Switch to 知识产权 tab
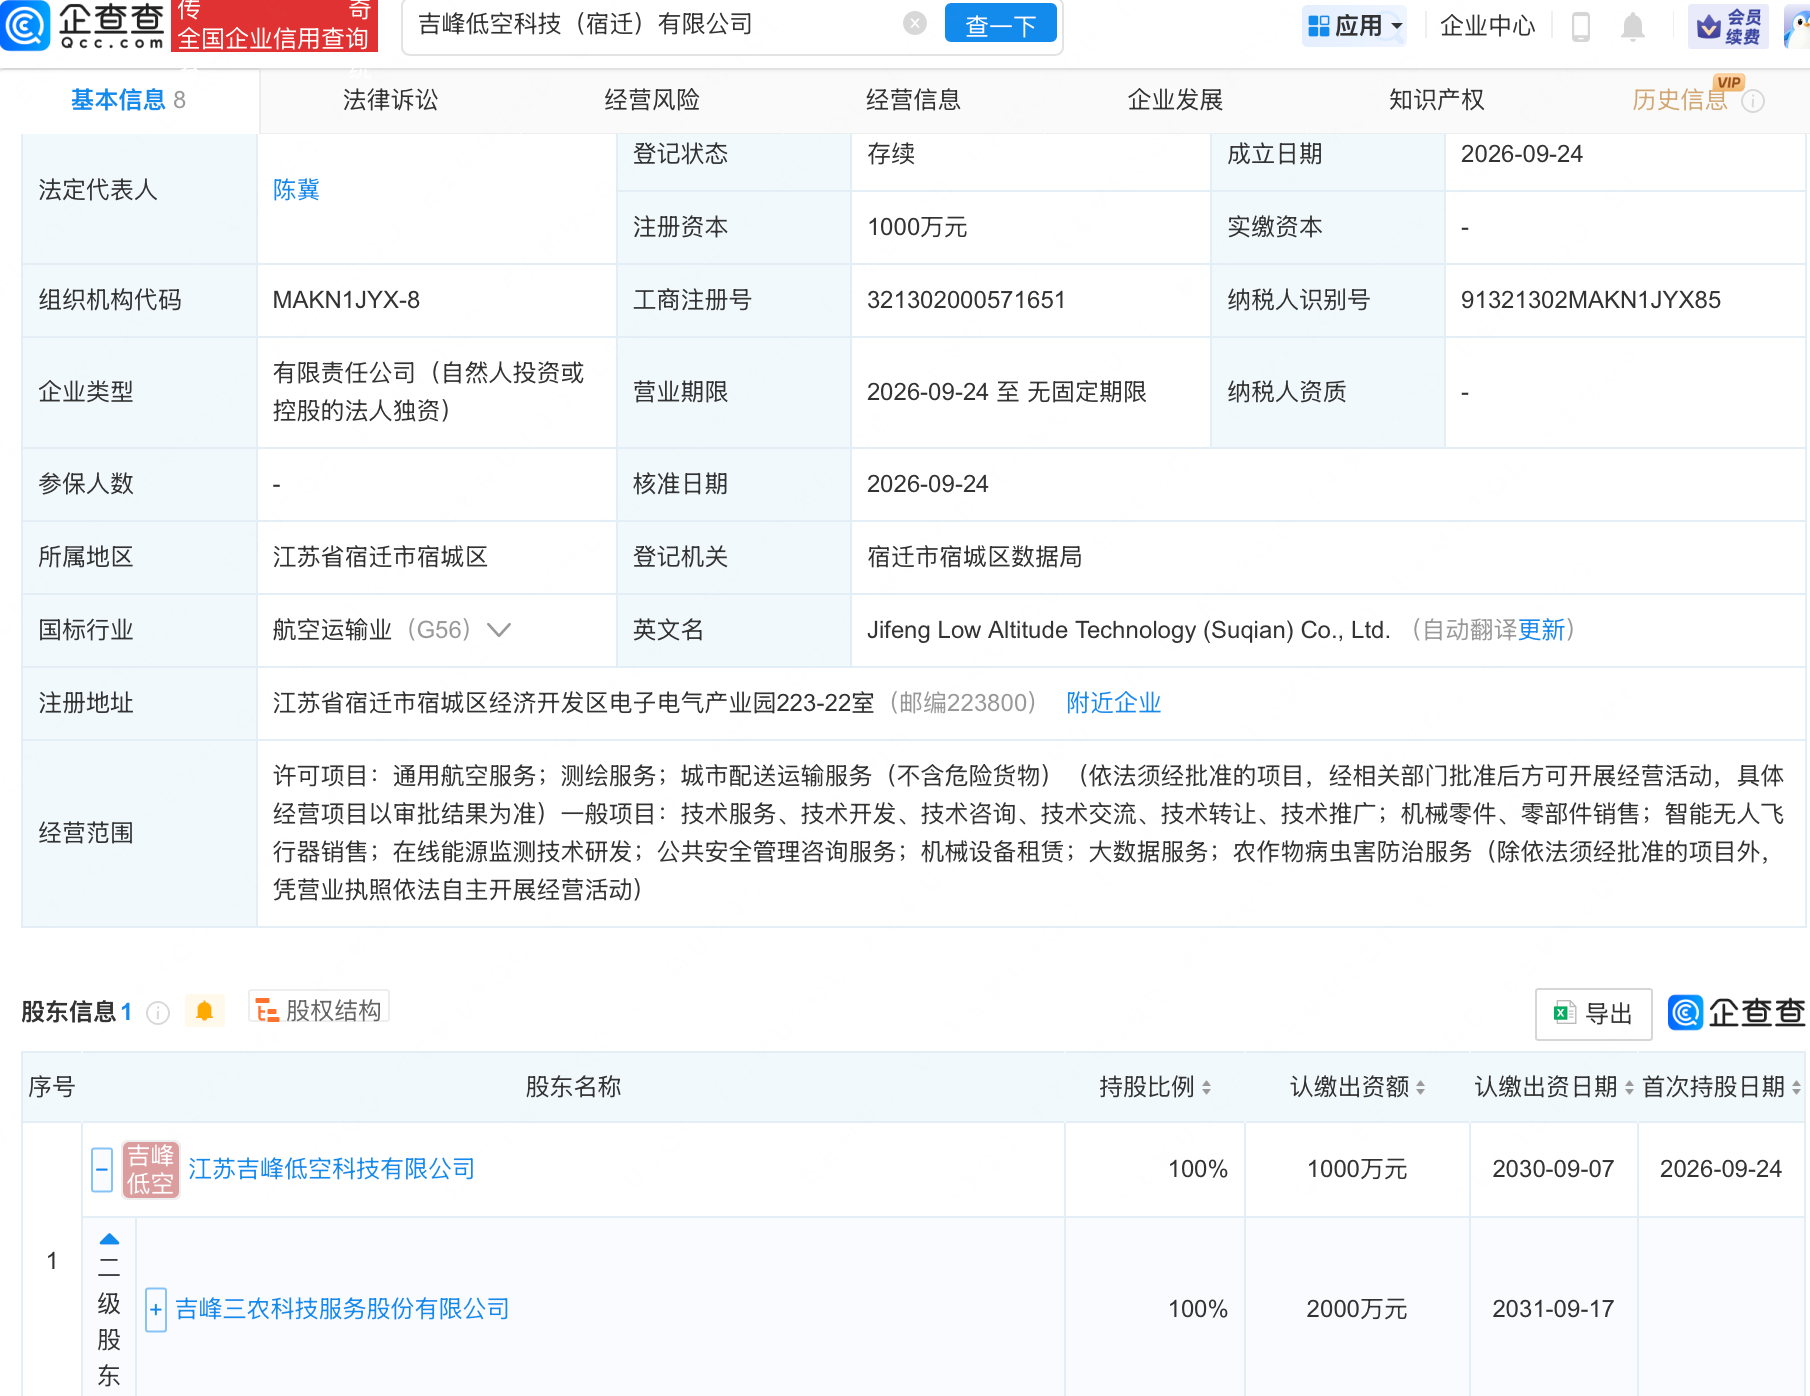1810x1396 pixels. (1436, 100)
